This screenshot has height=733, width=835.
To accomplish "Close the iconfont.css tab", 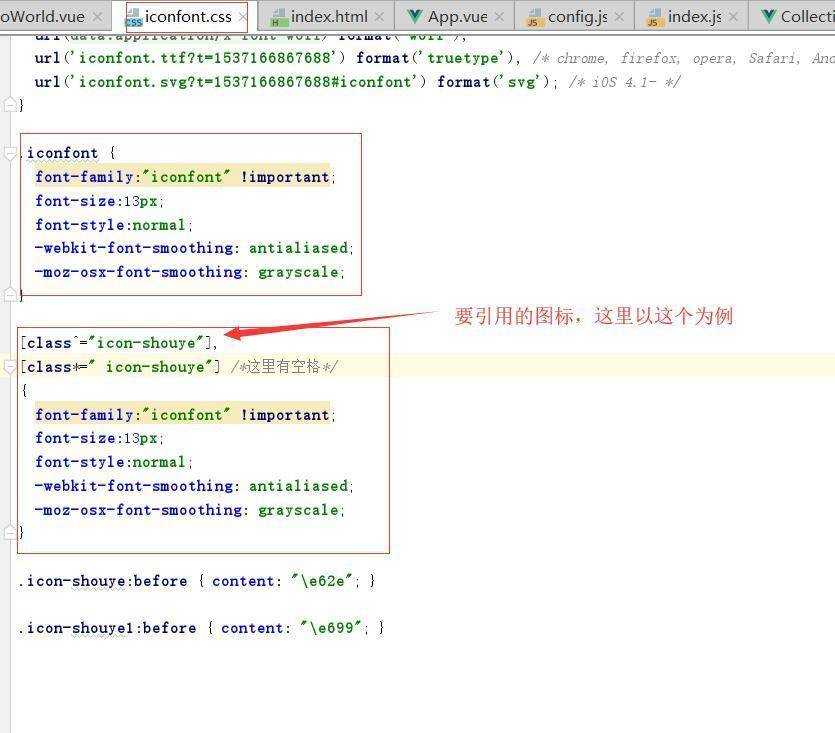I will tap(243, 17).
